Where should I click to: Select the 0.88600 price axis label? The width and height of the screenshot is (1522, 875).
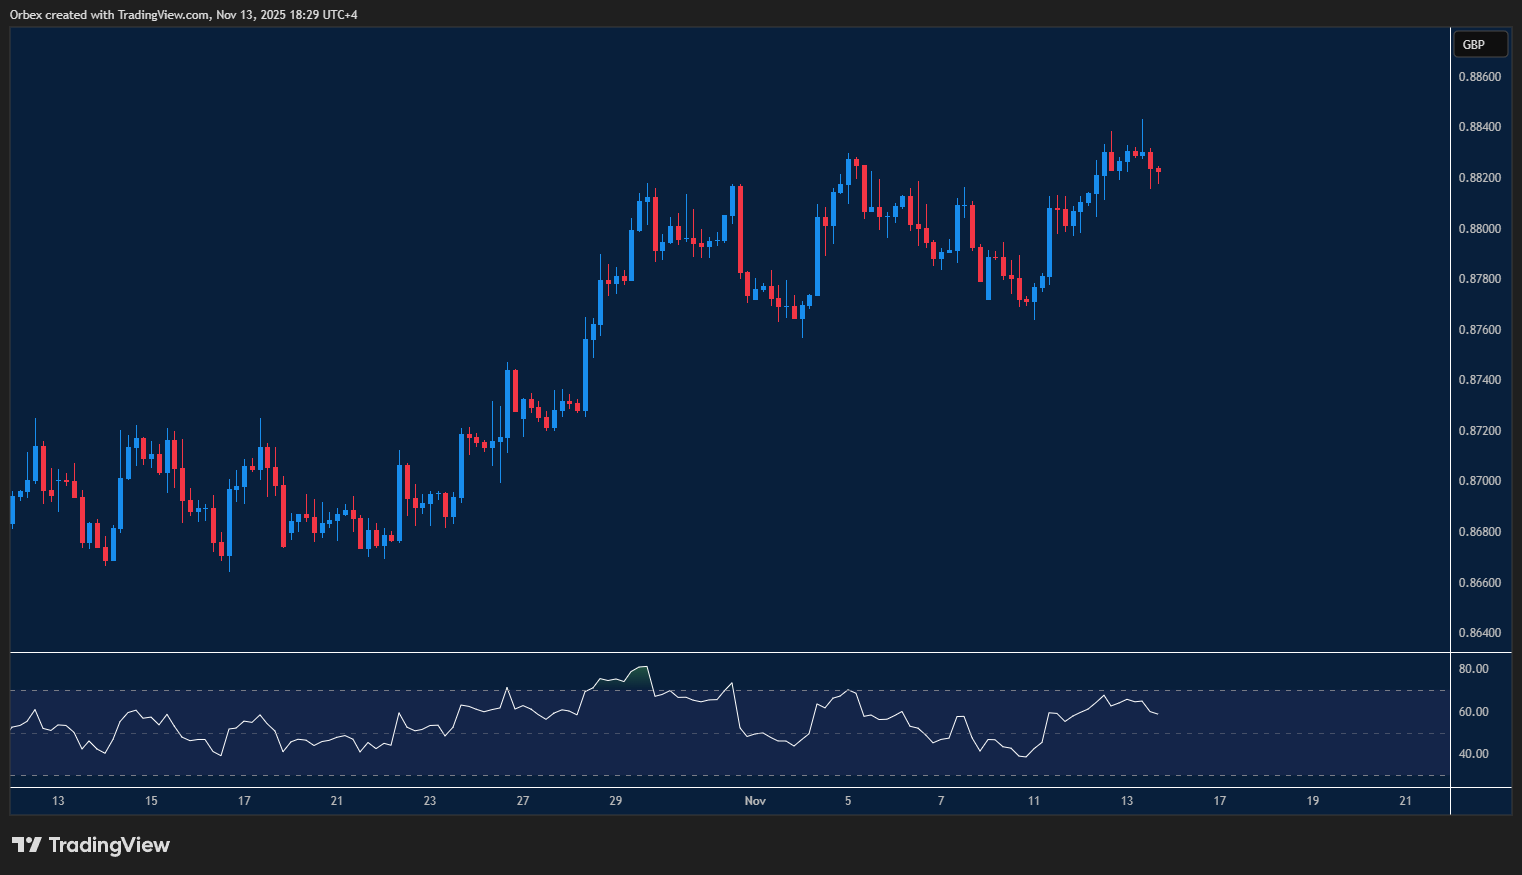tap(1479, 77)
